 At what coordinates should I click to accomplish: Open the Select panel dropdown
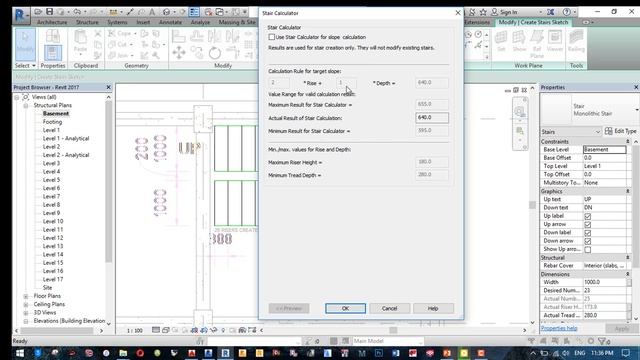25,65
